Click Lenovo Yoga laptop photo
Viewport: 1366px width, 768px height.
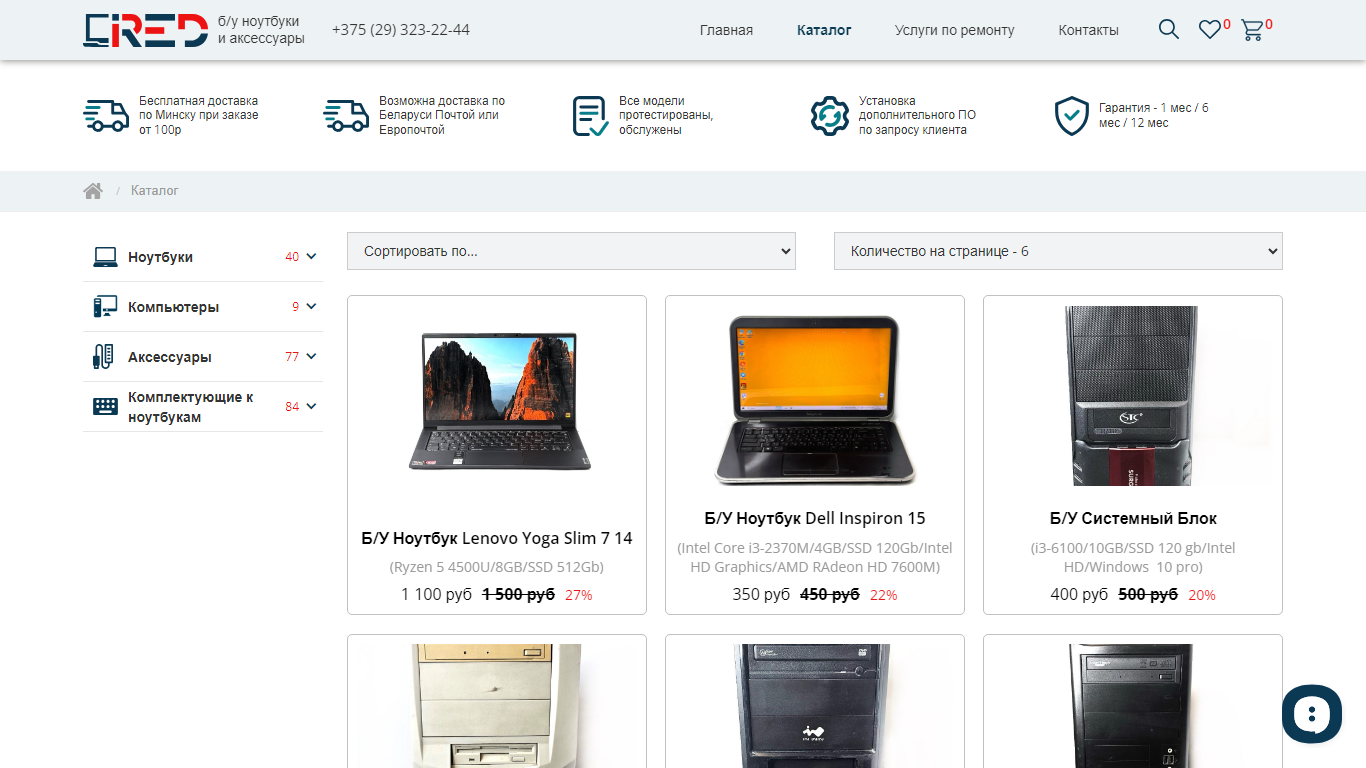point(497,401)
